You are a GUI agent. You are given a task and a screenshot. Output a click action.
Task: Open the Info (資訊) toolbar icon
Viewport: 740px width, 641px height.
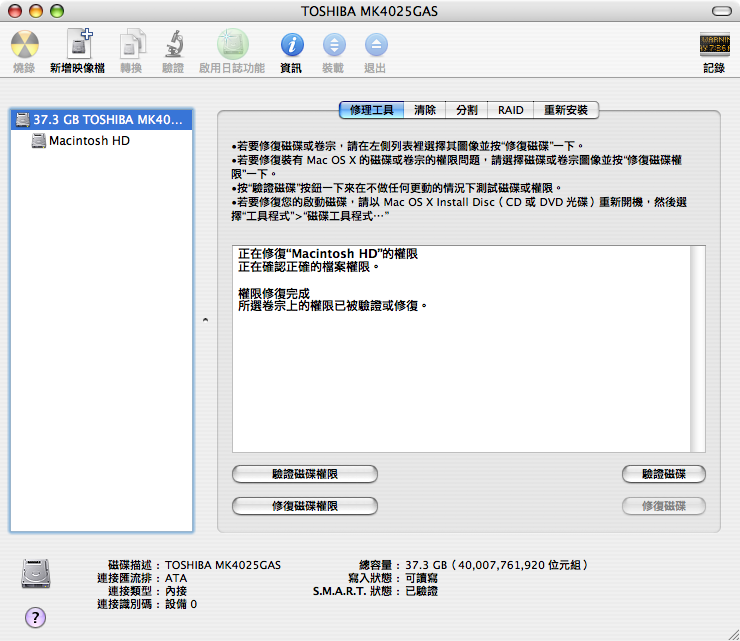(292, 45)
